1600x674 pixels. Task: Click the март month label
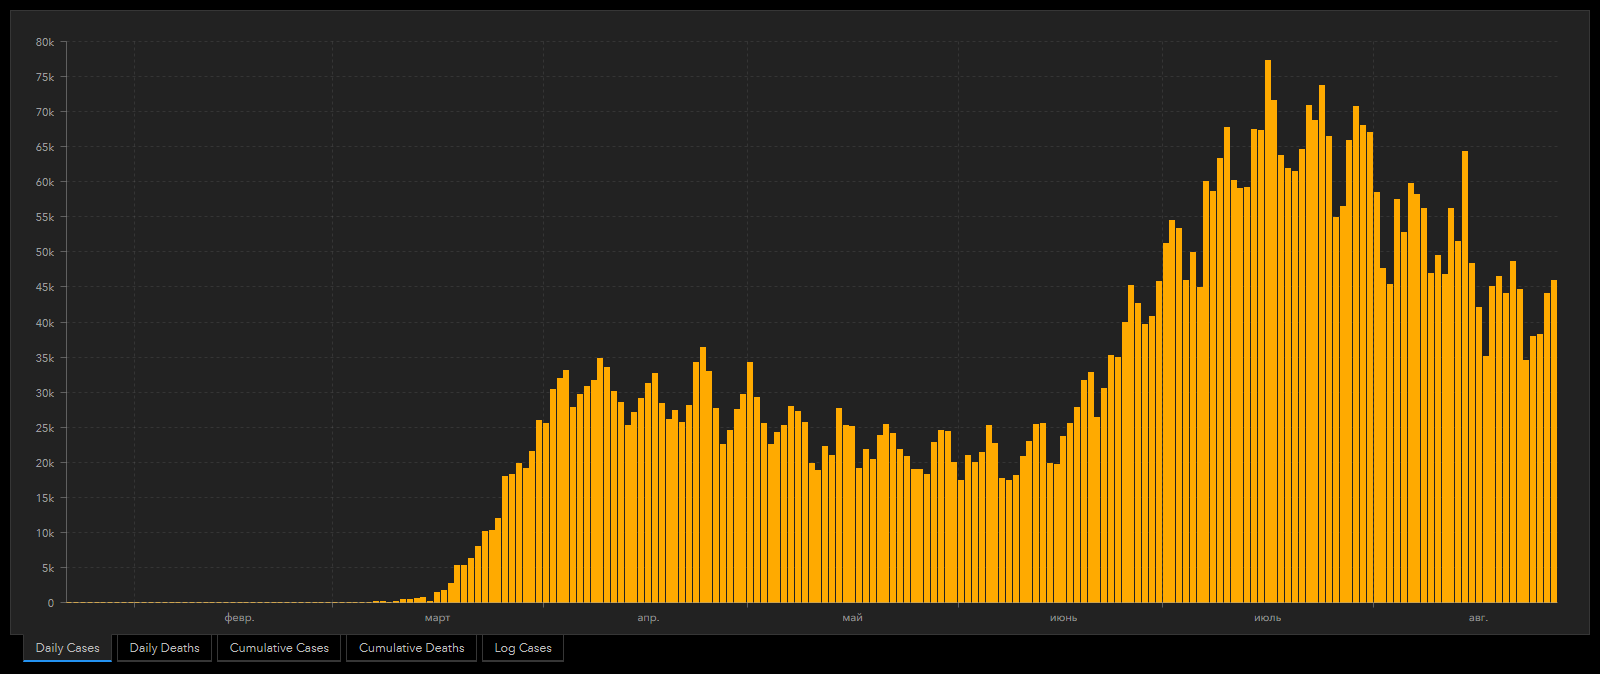point(438,618)
